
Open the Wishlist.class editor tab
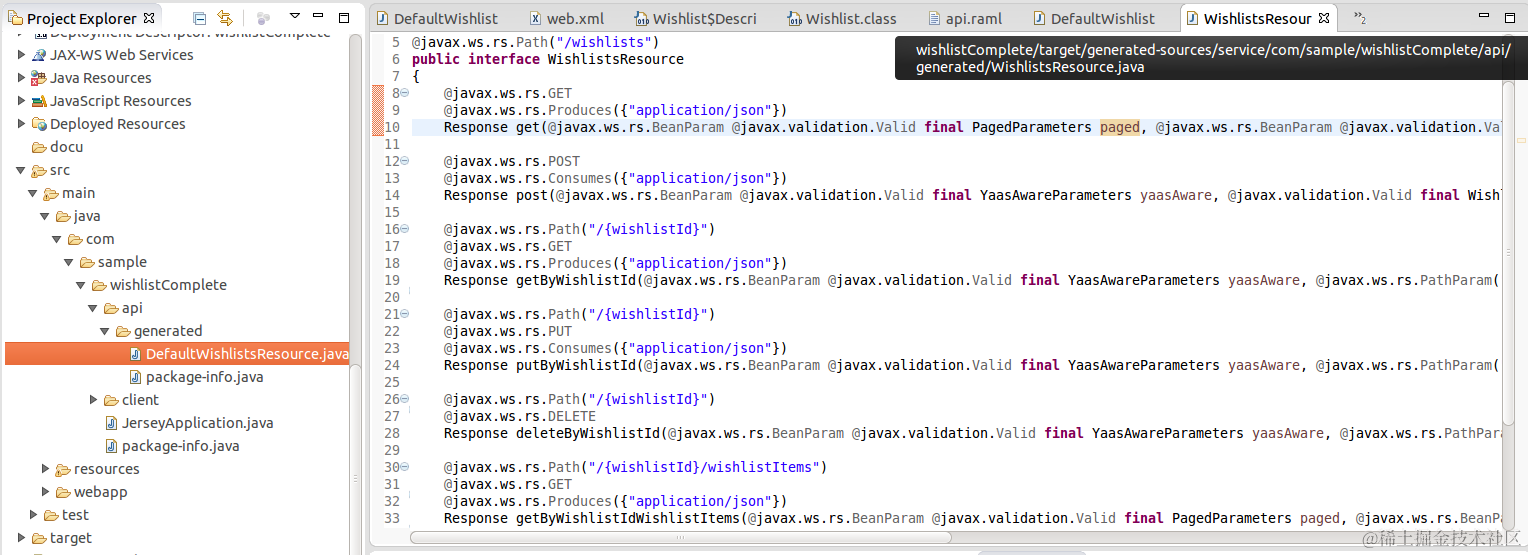(x=842, y=18)
